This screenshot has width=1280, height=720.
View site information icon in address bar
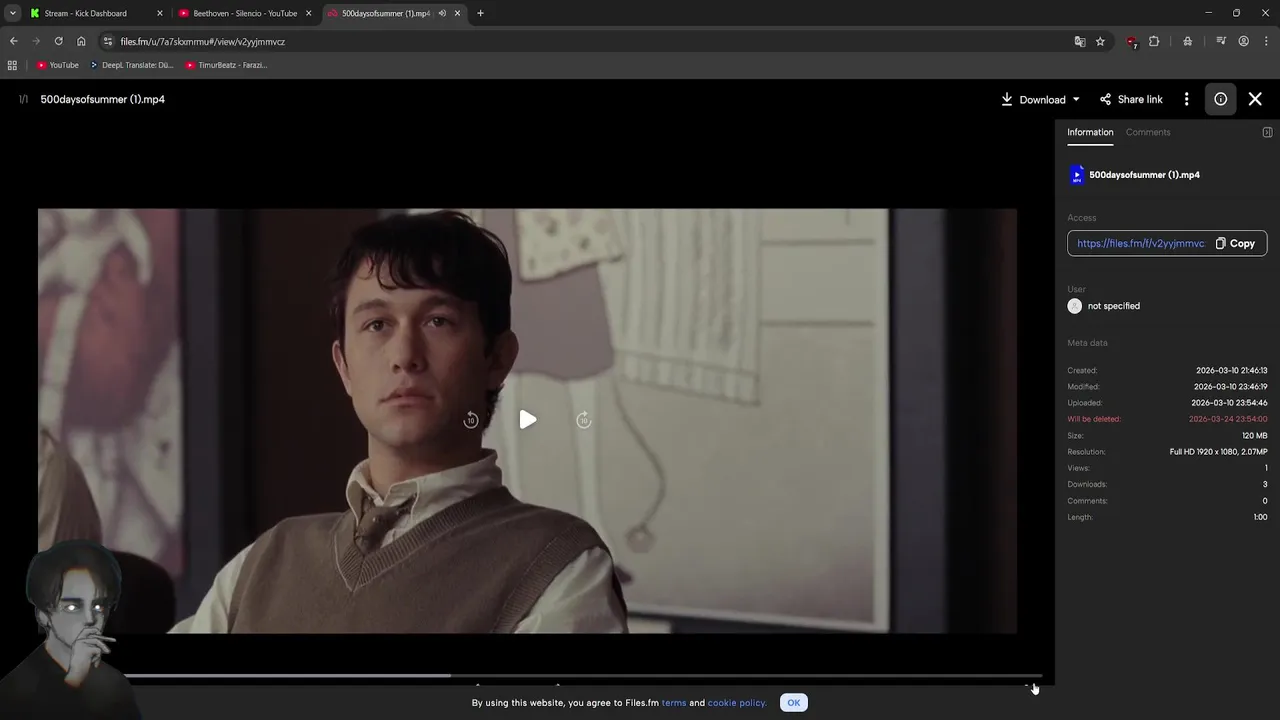pyautogui.click(x=108, y=41)
